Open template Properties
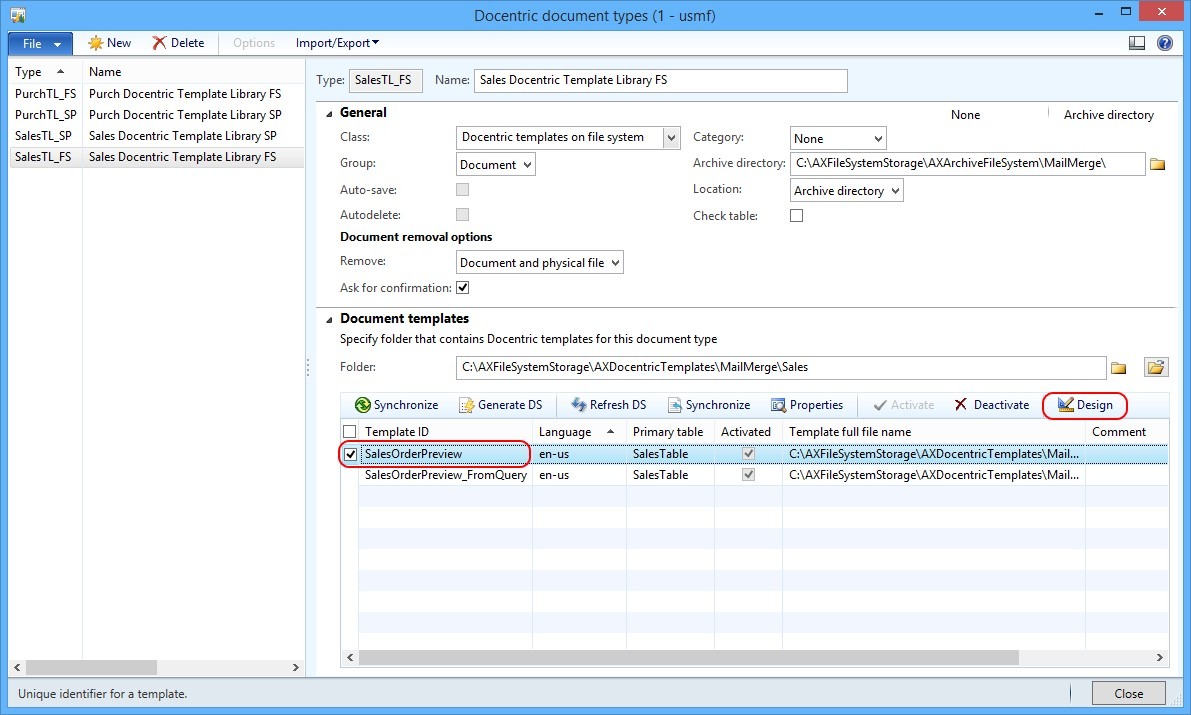This screenshot has width=1191, height=715. [807, 405]
